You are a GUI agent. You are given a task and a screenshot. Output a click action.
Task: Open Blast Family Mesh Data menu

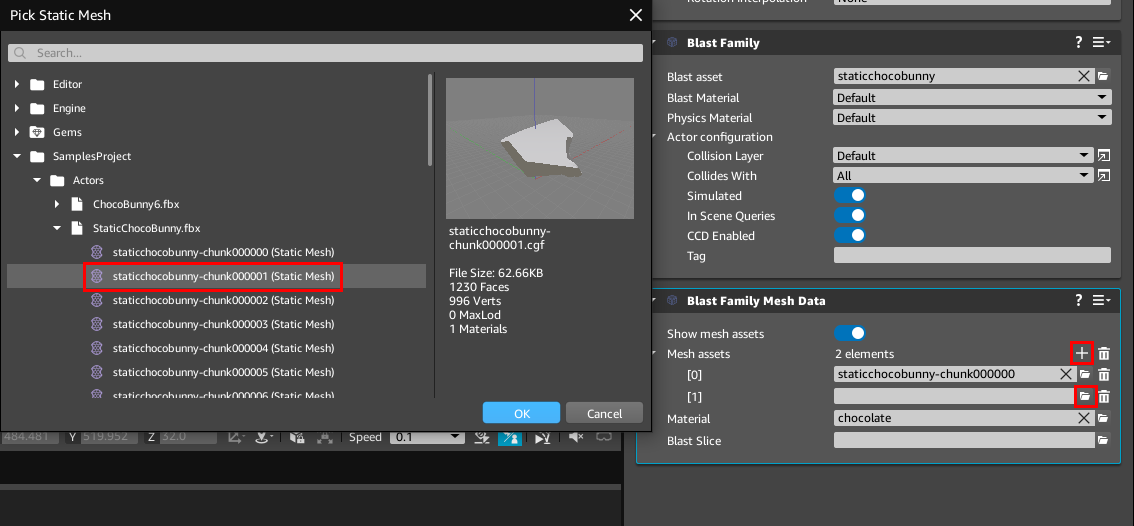[x=1101, y=300]
